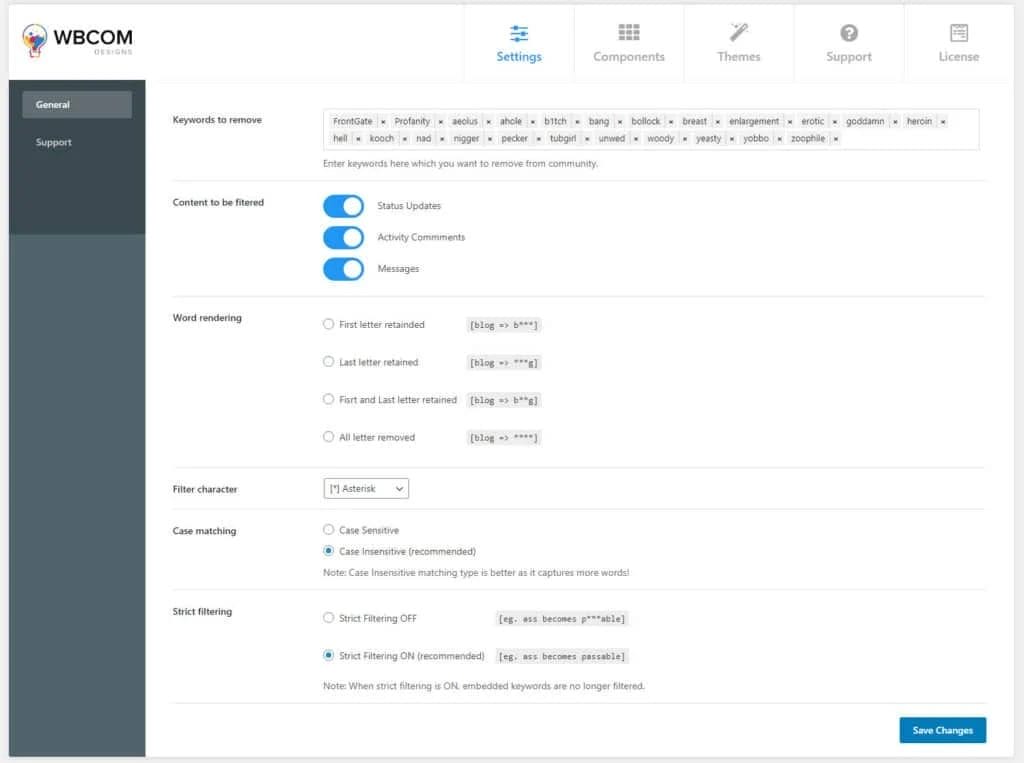Disable the Activity Comments toggle
Screen dimensions: 1024x763
coord(343,238)
